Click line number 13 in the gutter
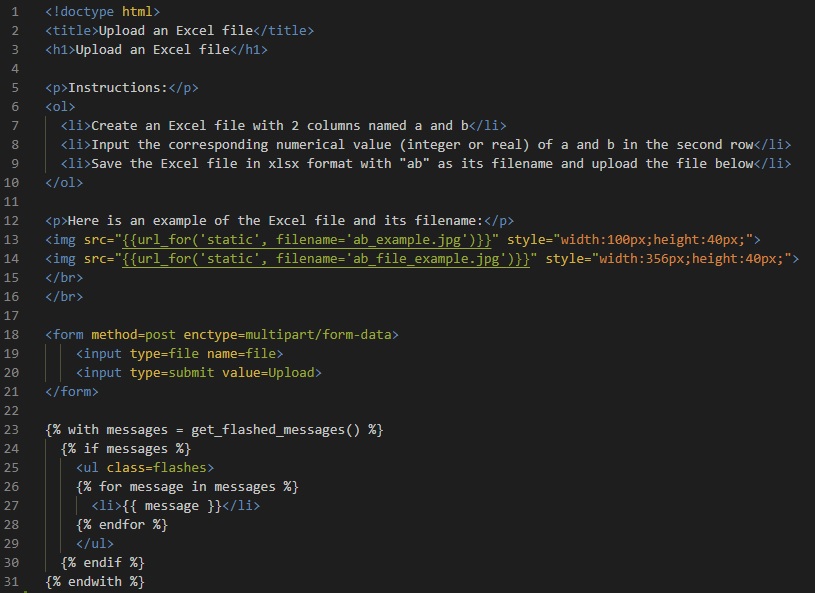815x593 pixels. [11, 240]
